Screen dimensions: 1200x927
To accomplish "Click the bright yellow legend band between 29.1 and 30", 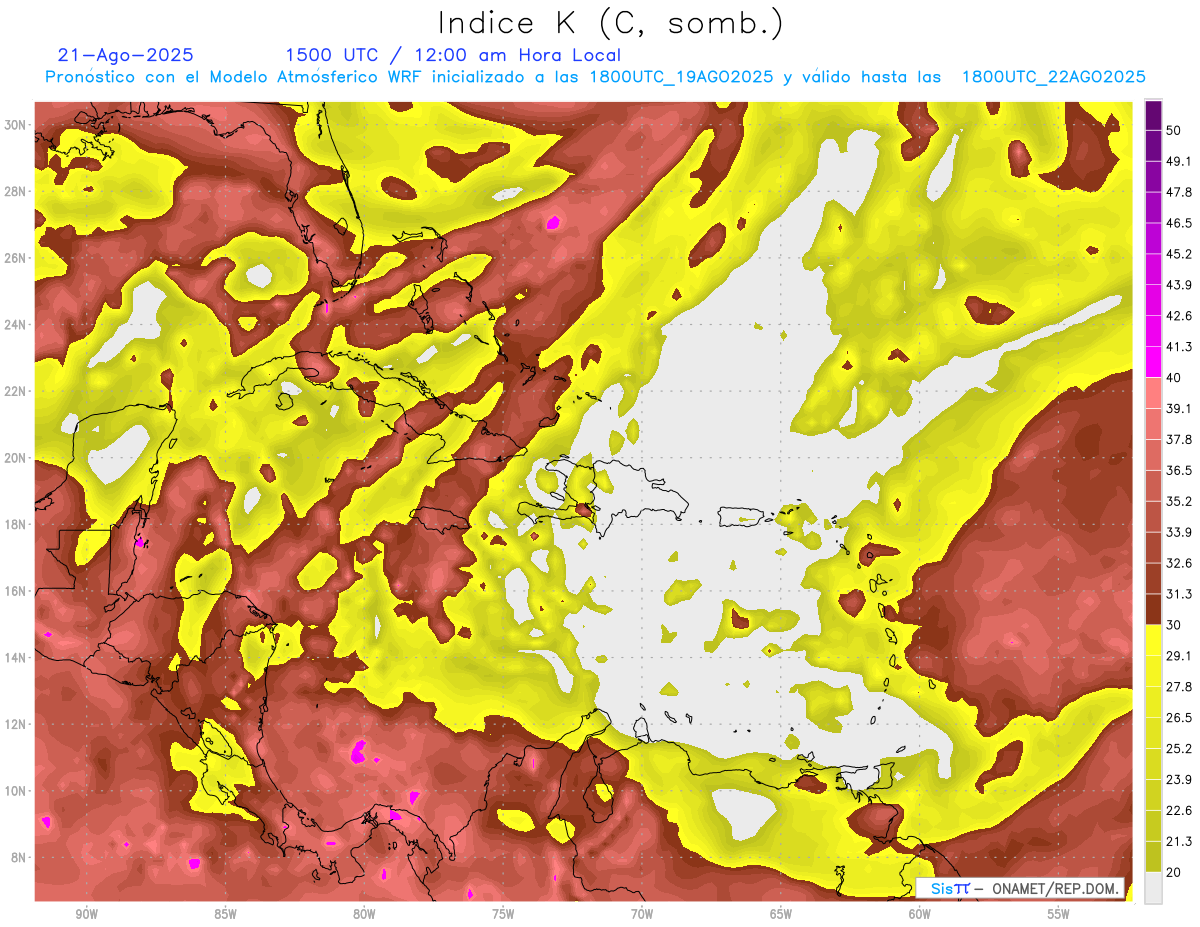I will point(1153,640).
